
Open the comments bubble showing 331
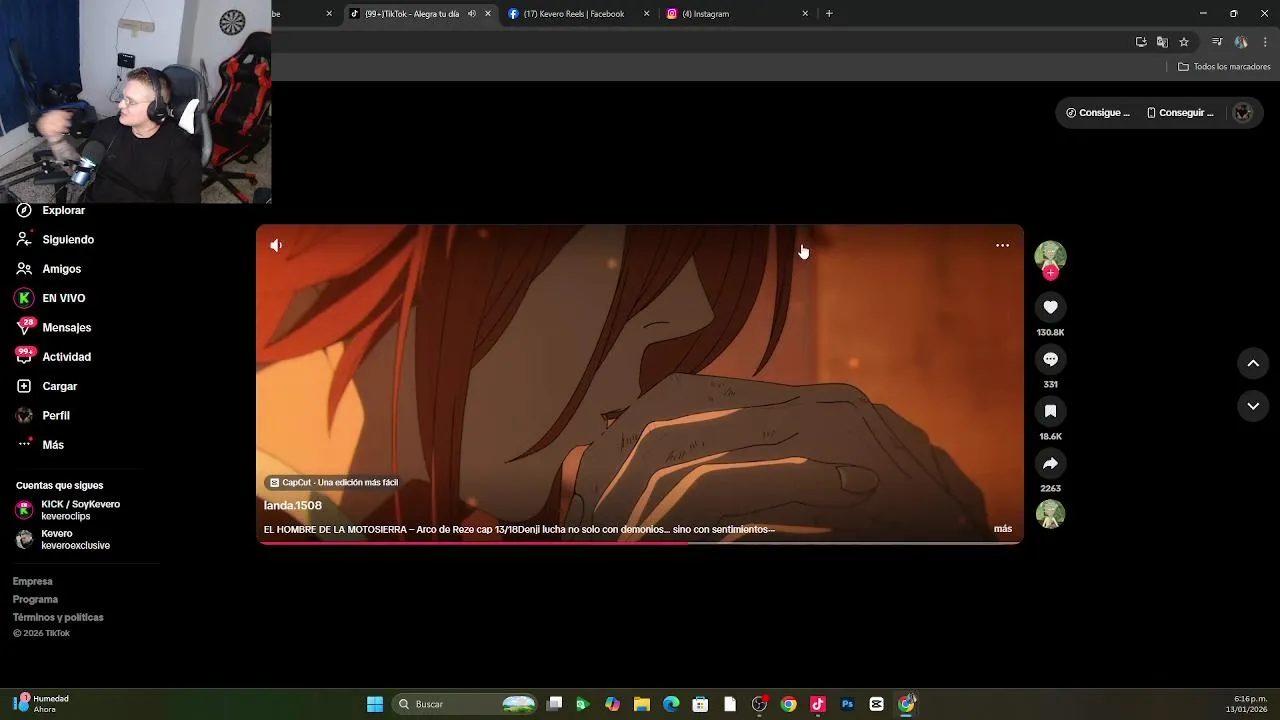point(1050,359)
